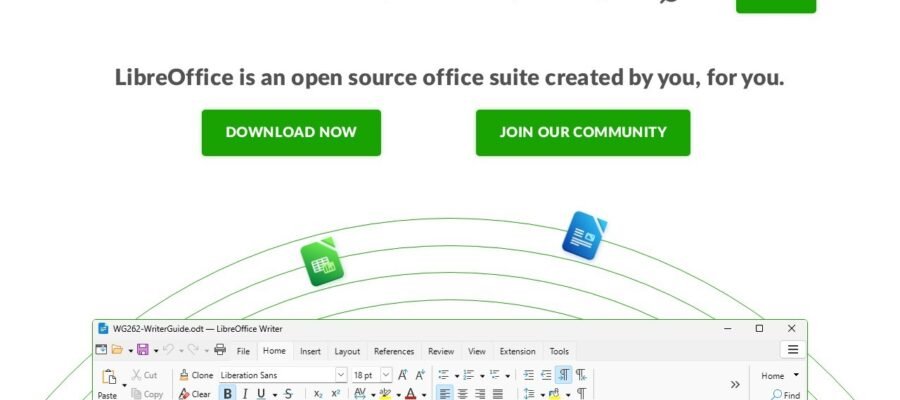
Task: Click the menubar toggle icon left of Open
Action: [x=101, y=349]
